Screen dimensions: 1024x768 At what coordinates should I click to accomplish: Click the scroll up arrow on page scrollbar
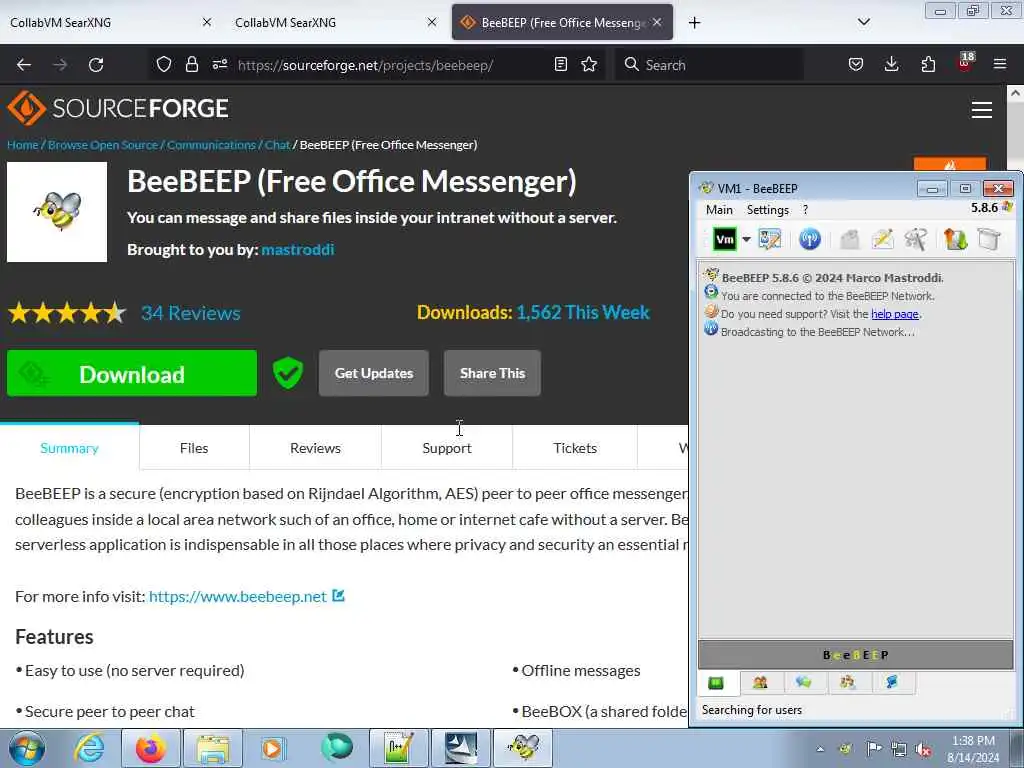pos(1015,93)
